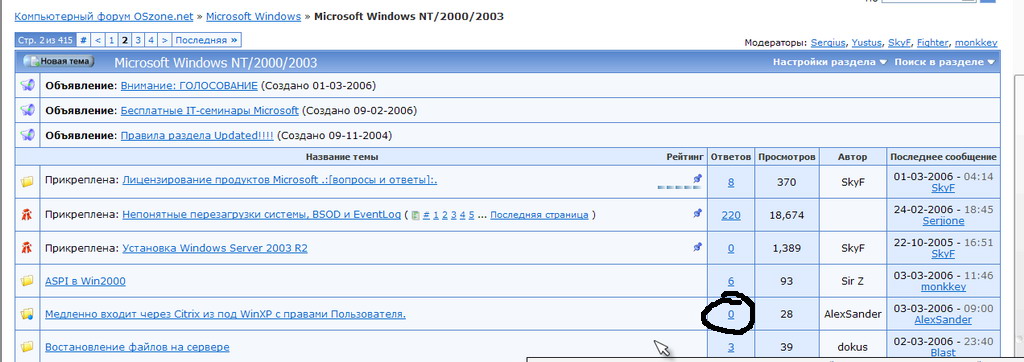Open moderator Yustus profile link
Image resolution: width=1024 pixels, height=362 pixels.
pos(867,42)
